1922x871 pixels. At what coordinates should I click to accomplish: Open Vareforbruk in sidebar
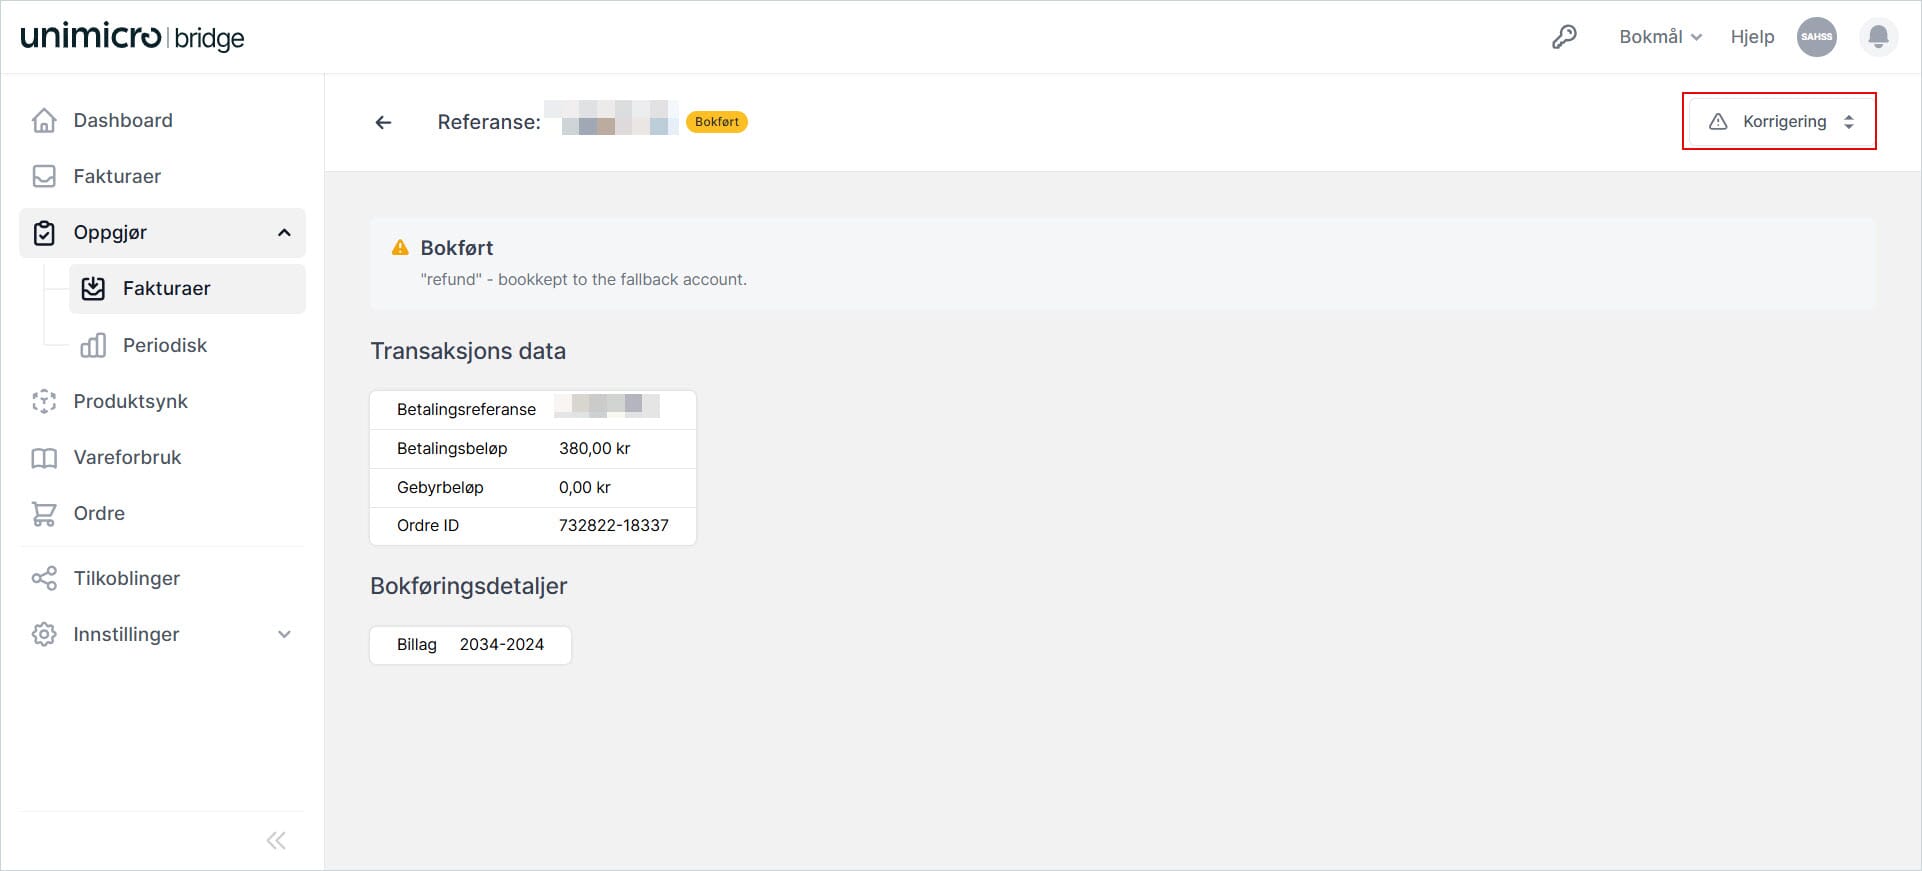click(127, 457)
